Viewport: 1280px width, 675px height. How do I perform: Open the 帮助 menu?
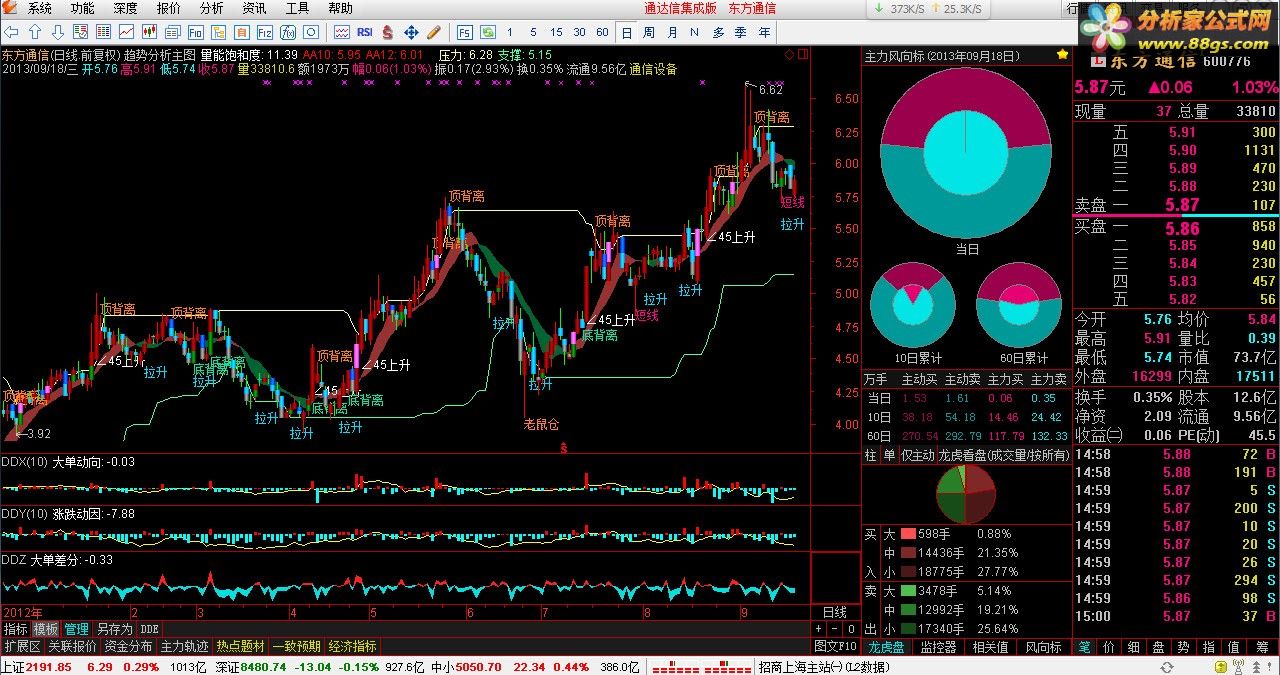(341, 8)
